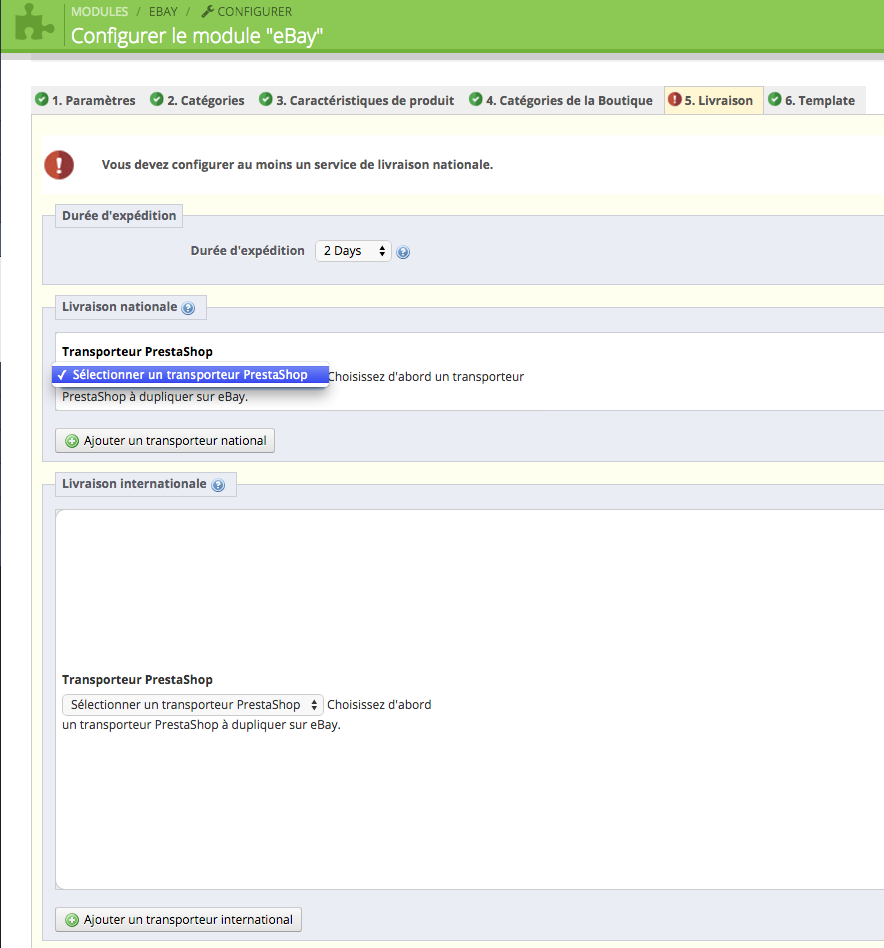Go to 3. Caractéristiques de produit tab
The image size is (884, 948).
357,100
